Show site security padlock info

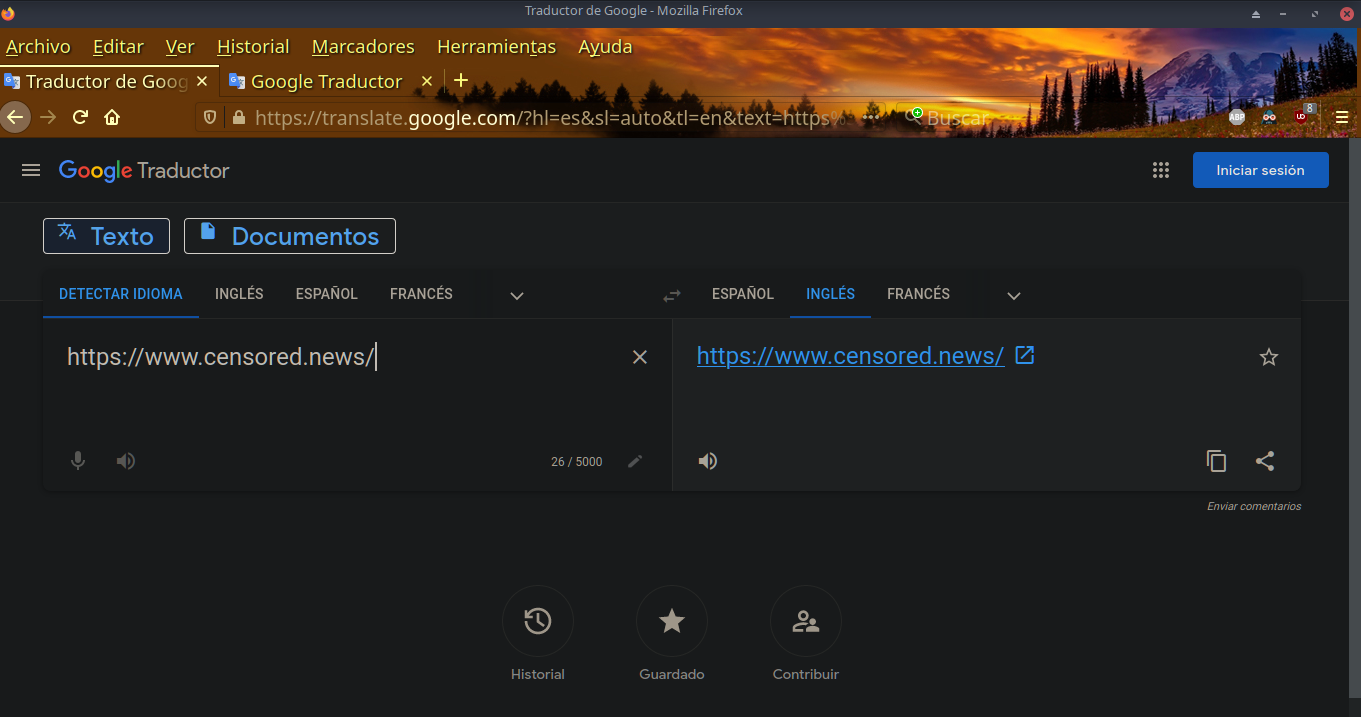(x=238, y=117)
